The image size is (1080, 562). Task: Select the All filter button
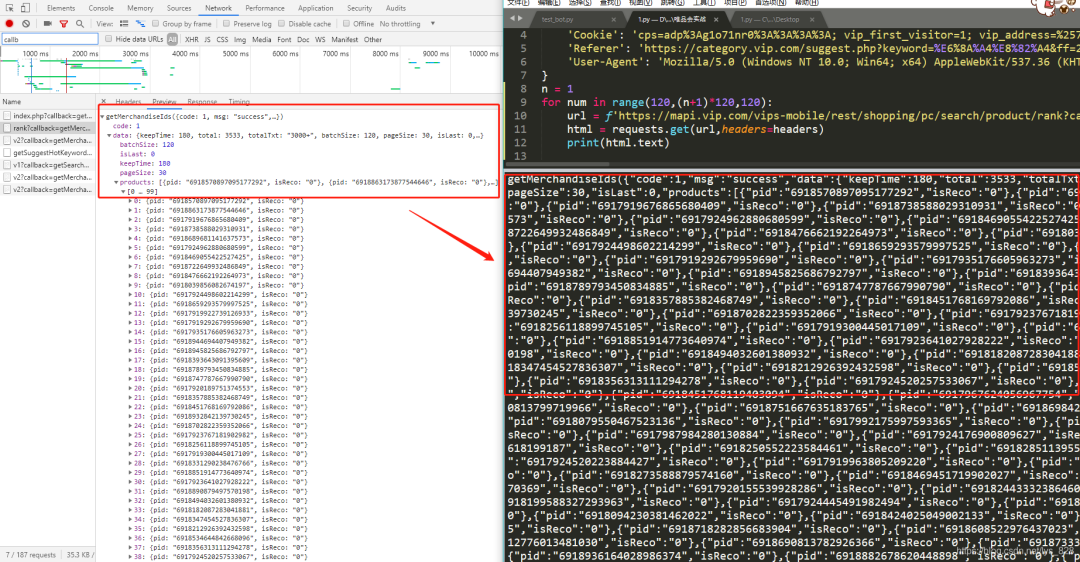tap(172, 39)
